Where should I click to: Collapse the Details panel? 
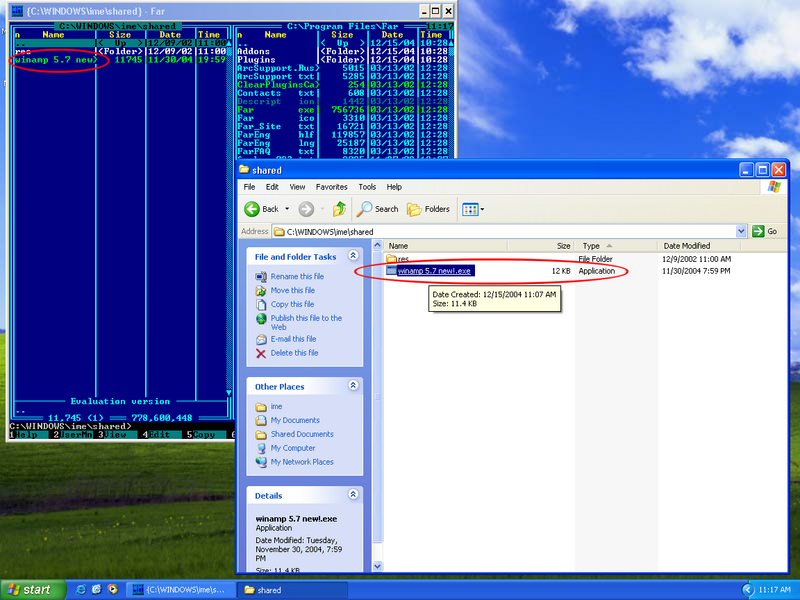pos(353,494)
